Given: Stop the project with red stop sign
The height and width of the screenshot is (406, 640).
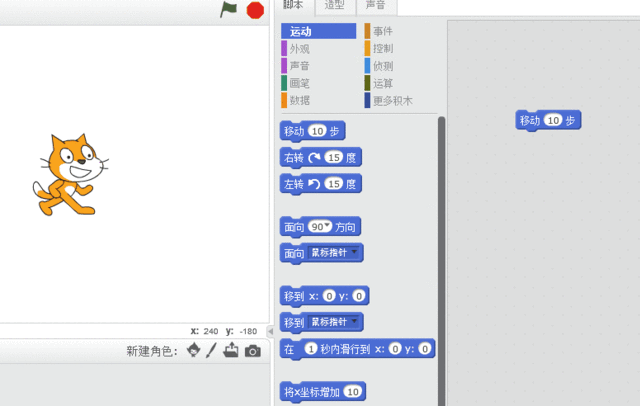Looking at the screenshot, I should click(256, 10).
